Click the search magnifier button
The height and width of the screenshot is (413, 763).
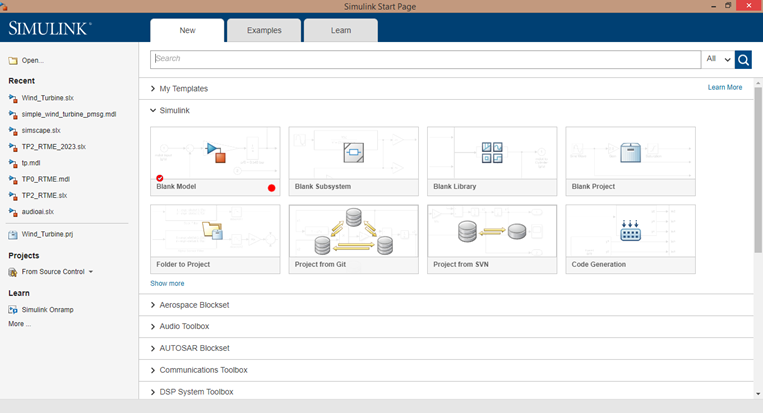coord(743,60)
